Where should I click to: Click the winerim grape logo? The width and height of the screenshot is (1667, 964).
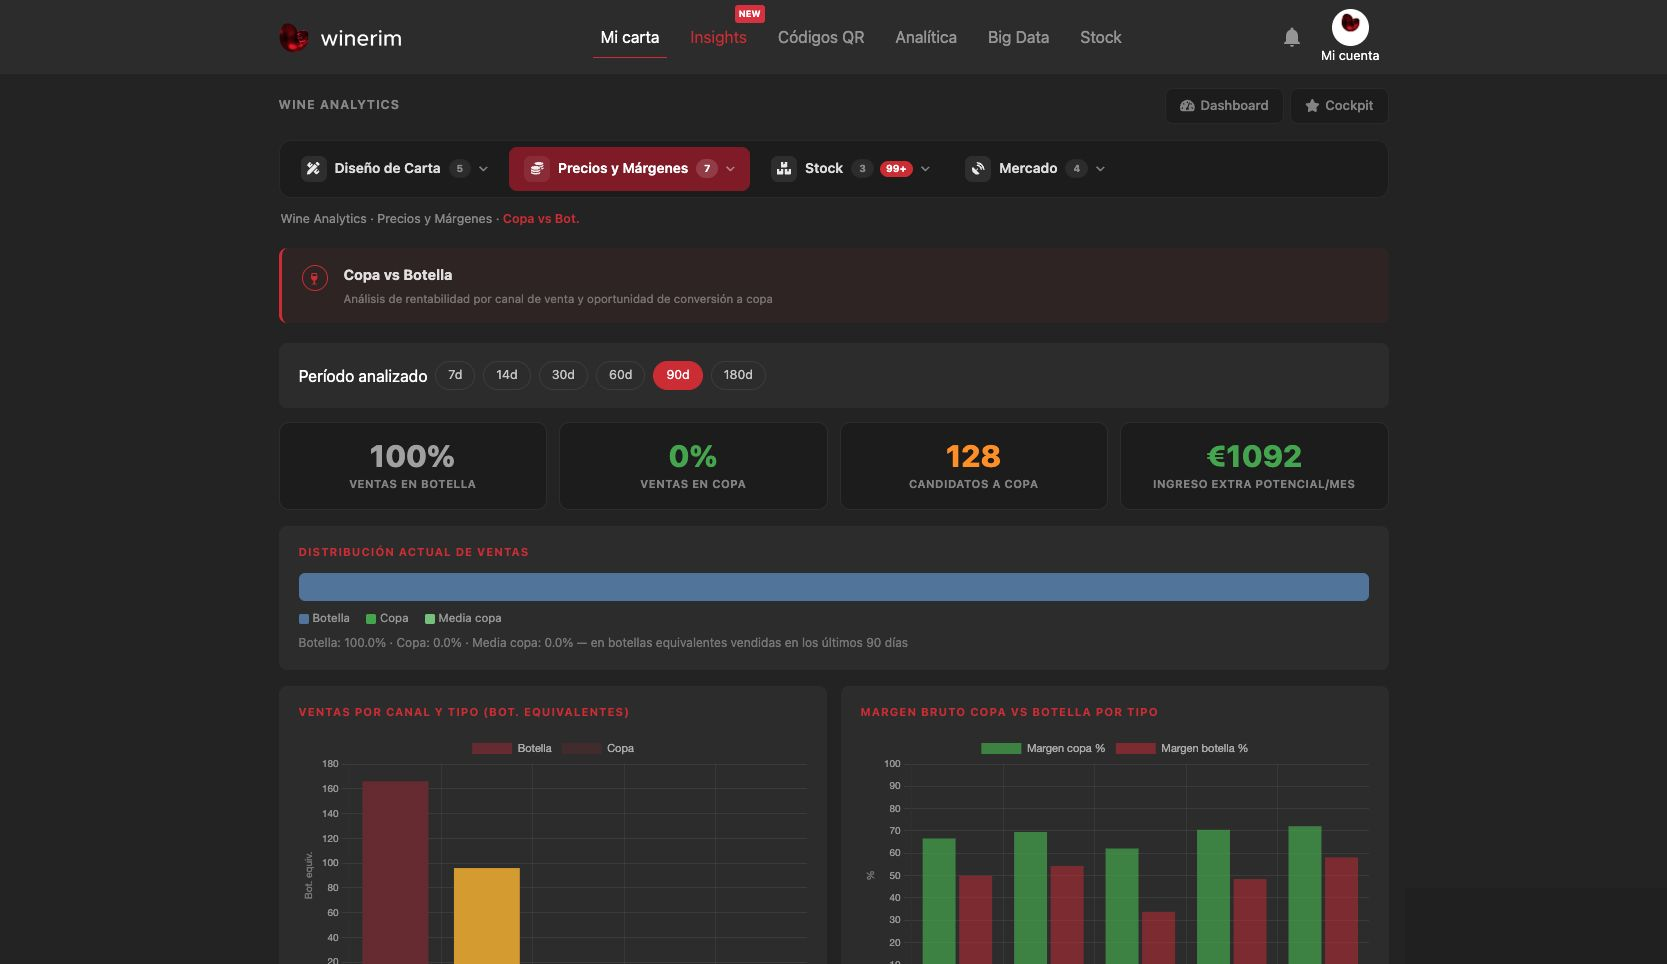293,38
